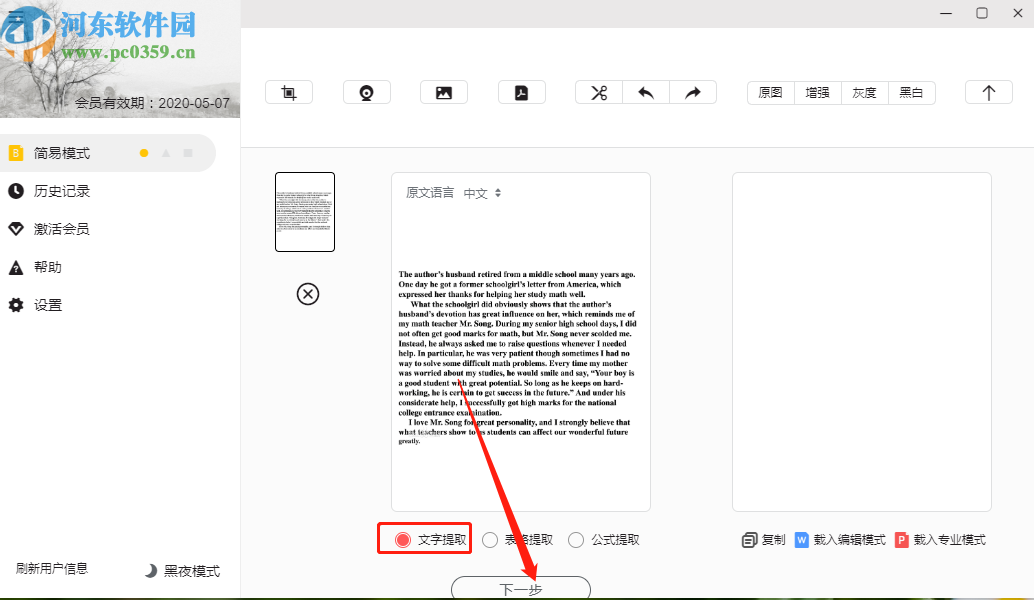Switch image filter to 黑白
Image resolution: width=1034 pixels, height=600 pixels.
(911, 93)
